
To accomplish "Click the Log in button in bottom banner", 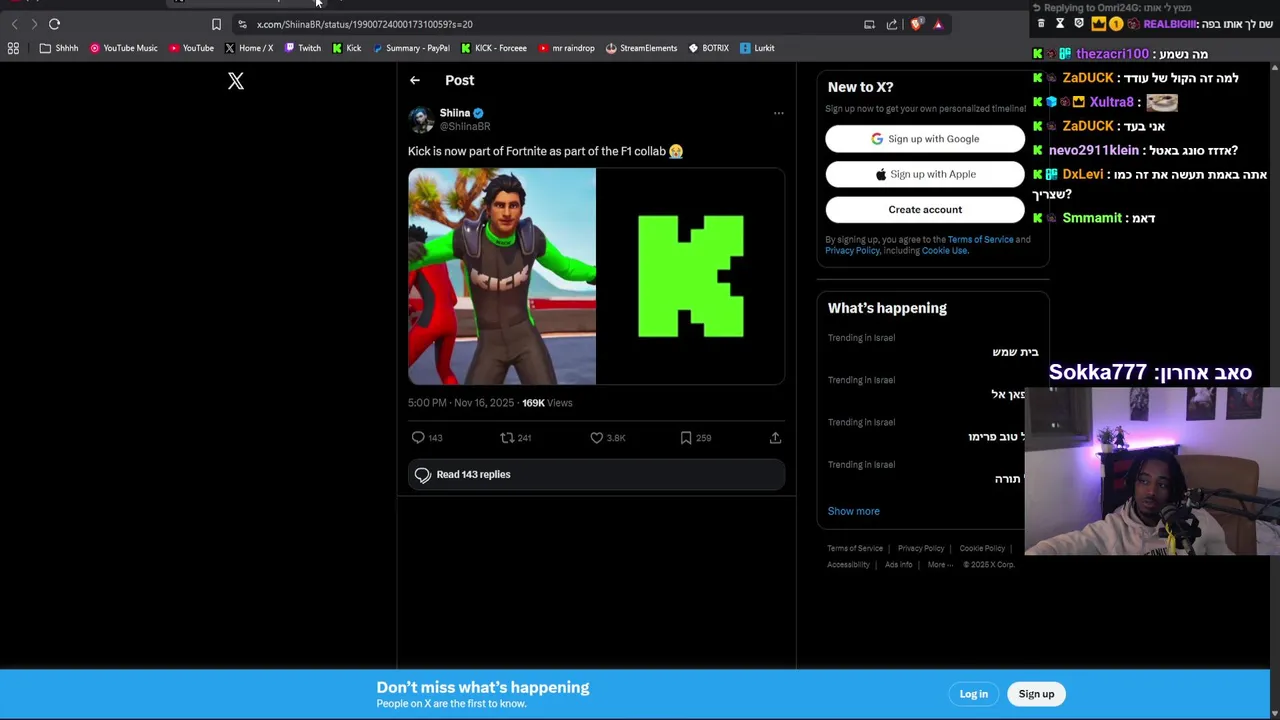I will 973,694.
